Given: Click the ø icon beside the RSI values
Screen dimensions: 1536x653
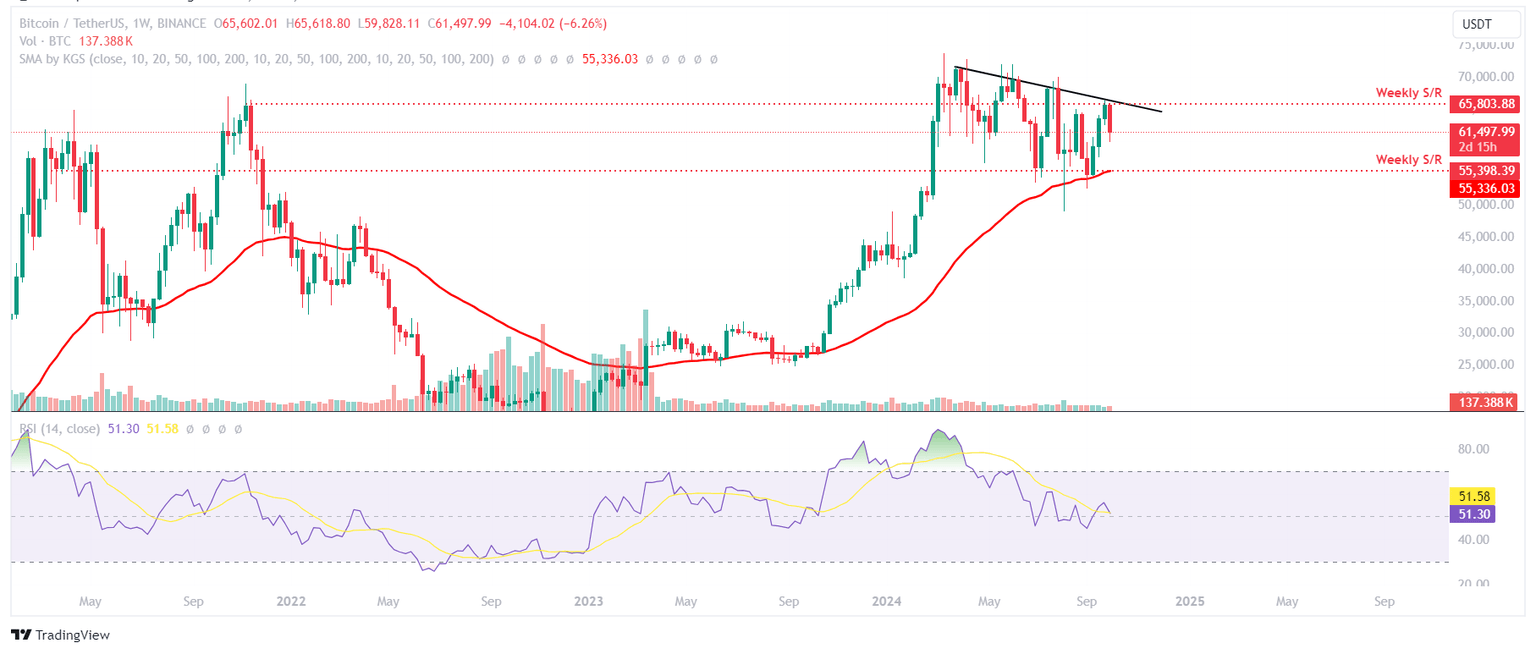Looking at the screenshot, I should click(190, 430).
